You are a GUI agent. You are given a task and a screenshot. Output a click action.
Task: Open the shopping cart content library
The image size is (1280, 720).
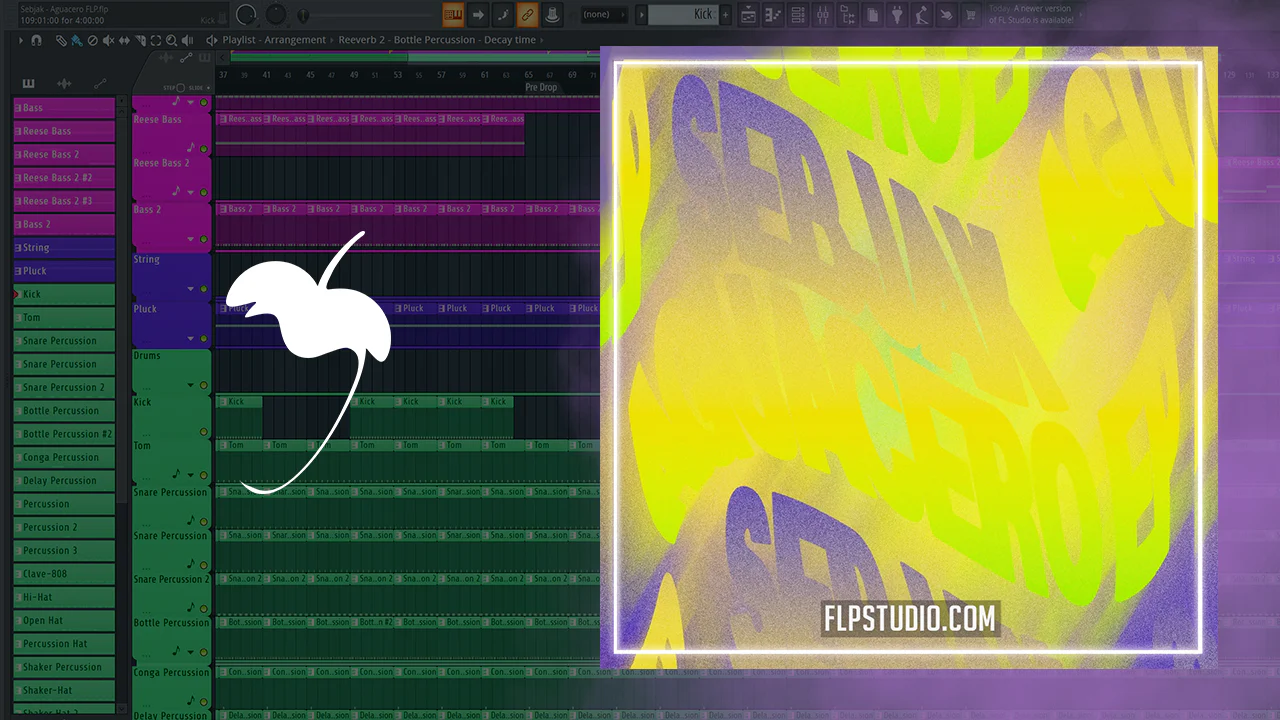[x=970, y=15]
